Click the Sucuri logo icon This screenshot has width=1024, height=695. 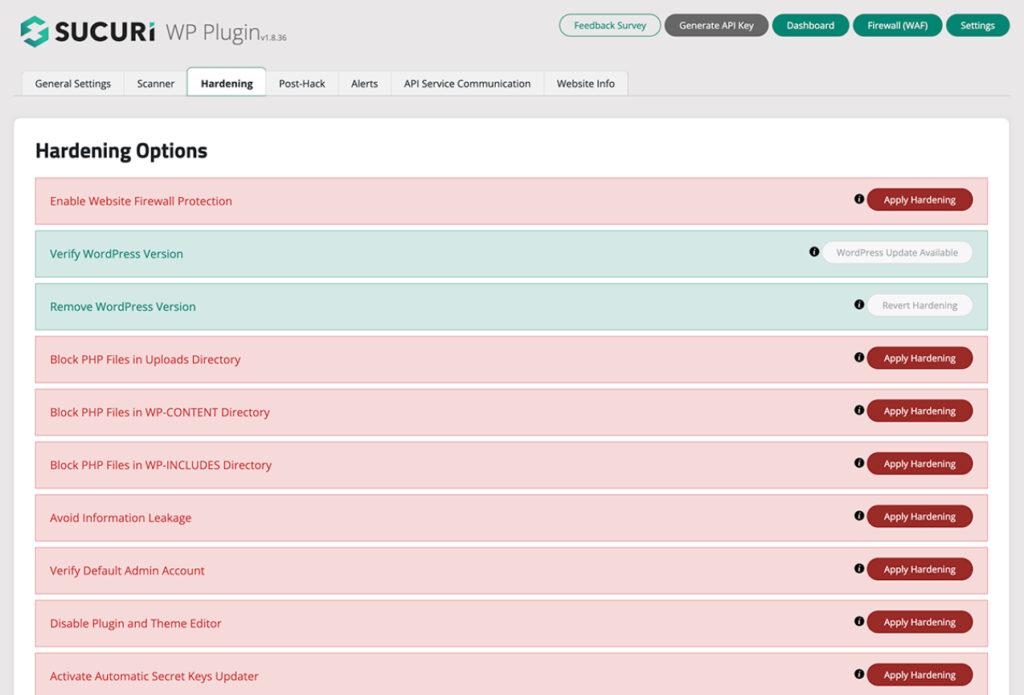click(x=35, y=30)
